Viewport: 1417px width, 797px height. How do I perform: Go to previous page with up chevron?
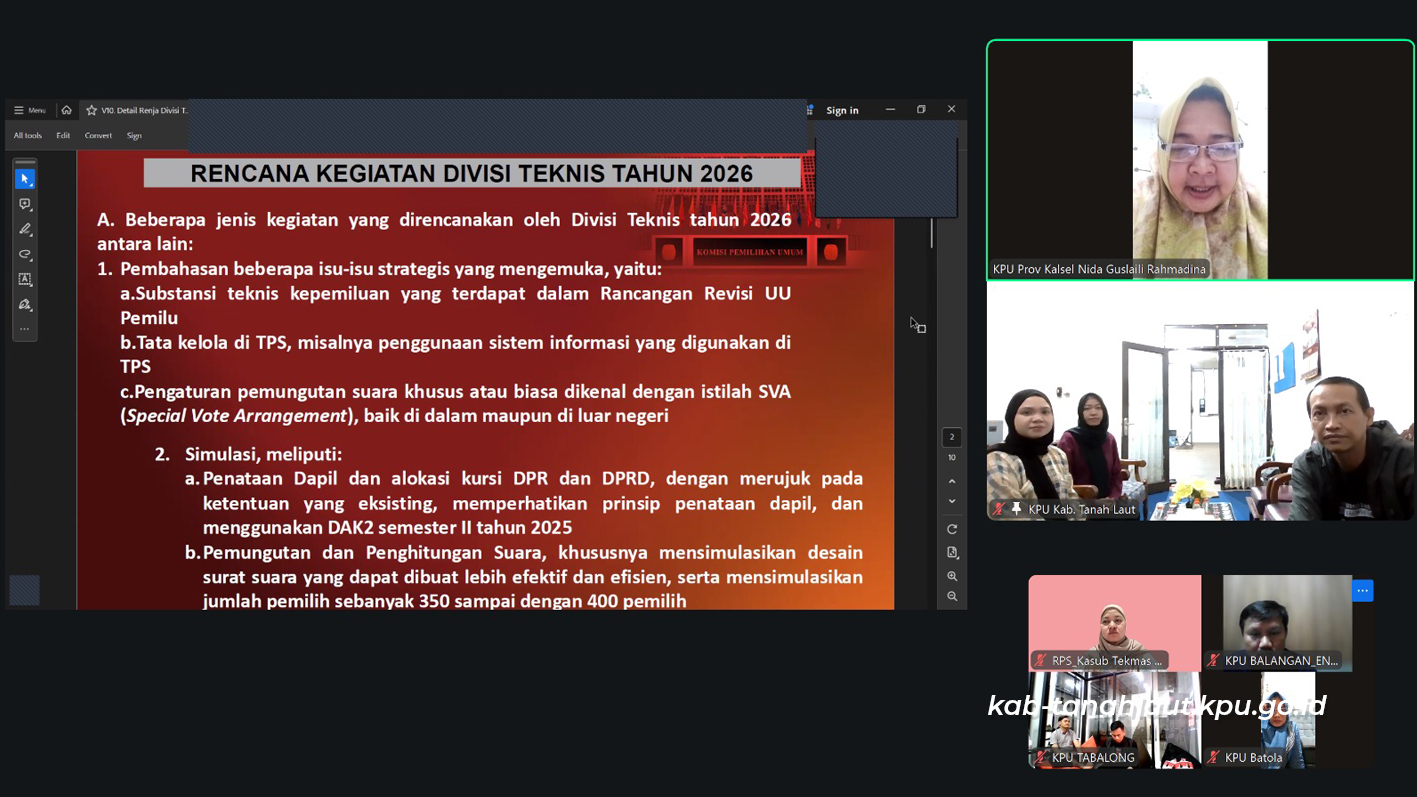pos(952,481)
